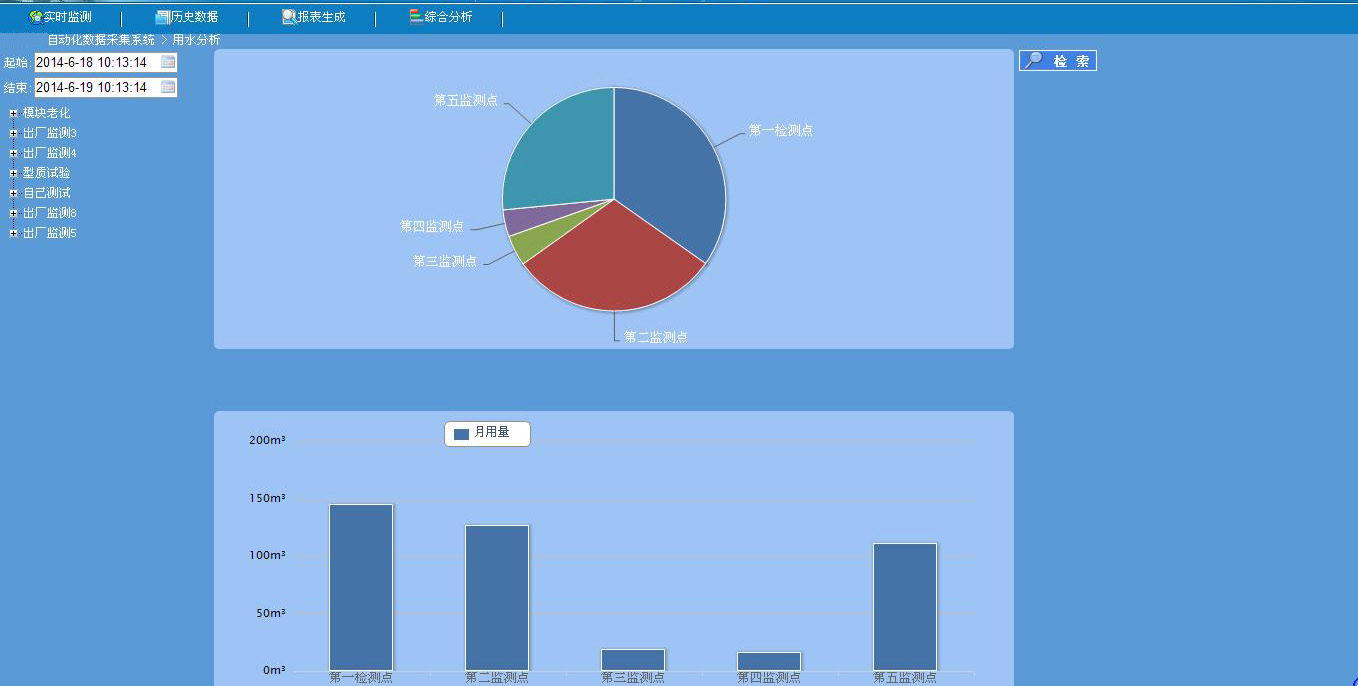Open the calendar picker for 起始 date
Viewport: 1358px width, 686px height.
point(168,62)
